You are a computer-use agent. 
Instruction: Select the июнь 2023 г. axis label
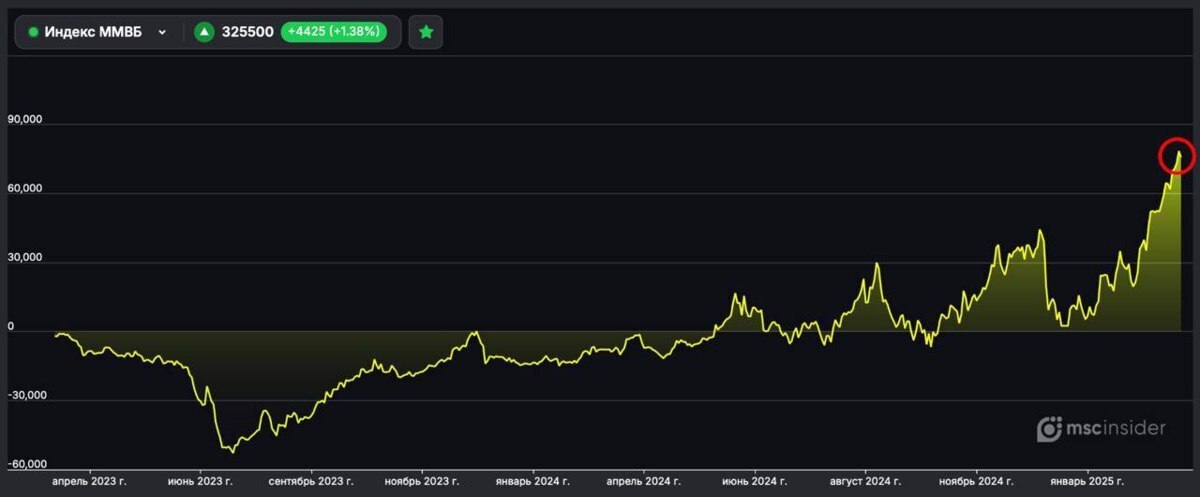tap(200, 481)
